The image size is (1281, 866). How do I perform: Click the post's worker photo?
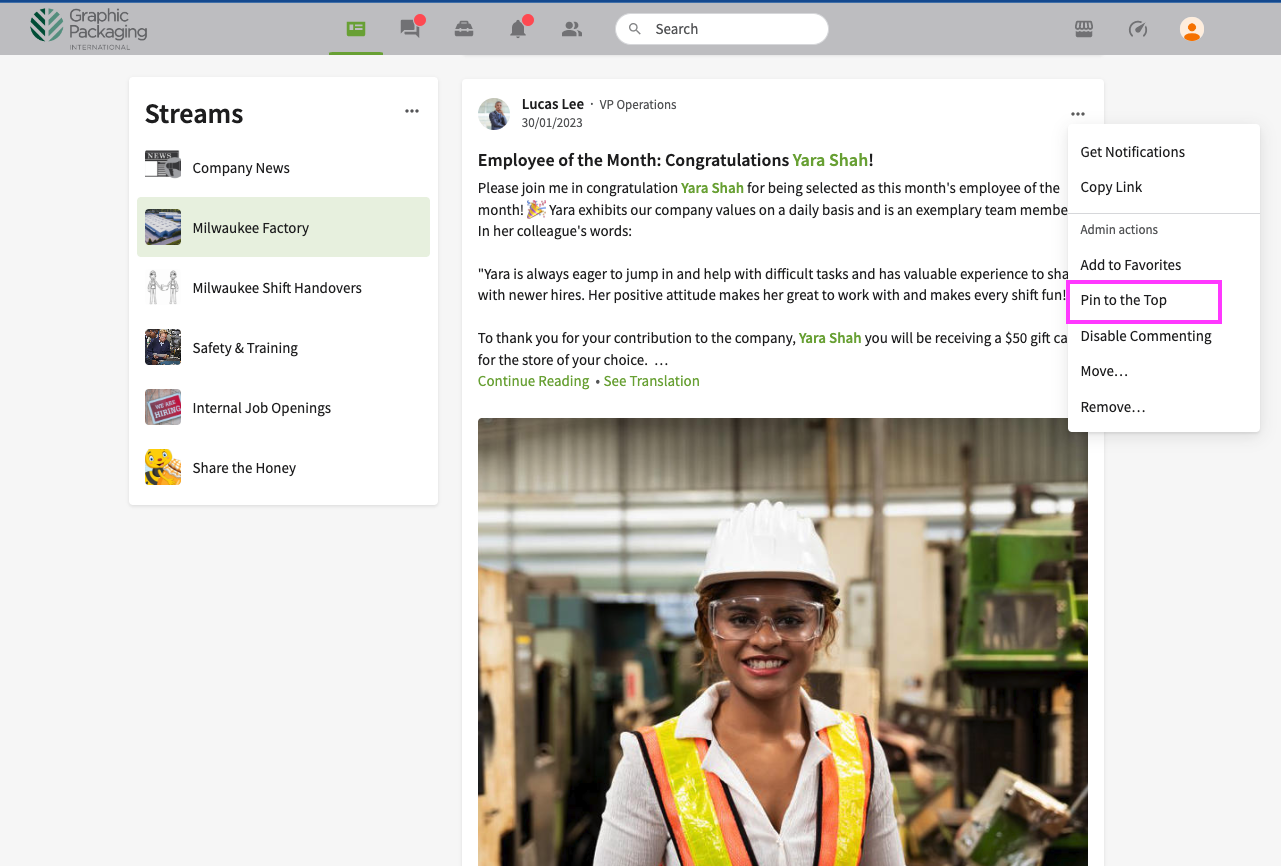(783, 642)
